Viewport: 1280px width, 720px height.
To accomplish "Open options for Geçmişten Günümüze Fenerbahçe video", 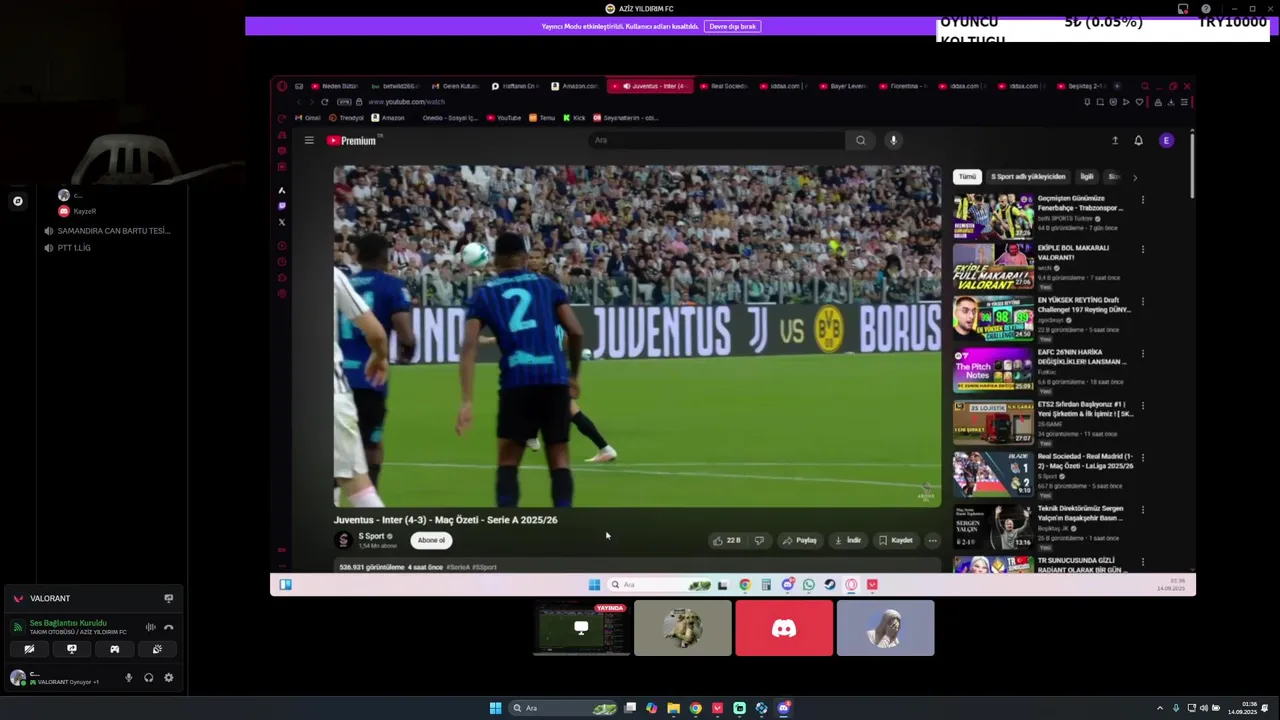I will 1142,200.
